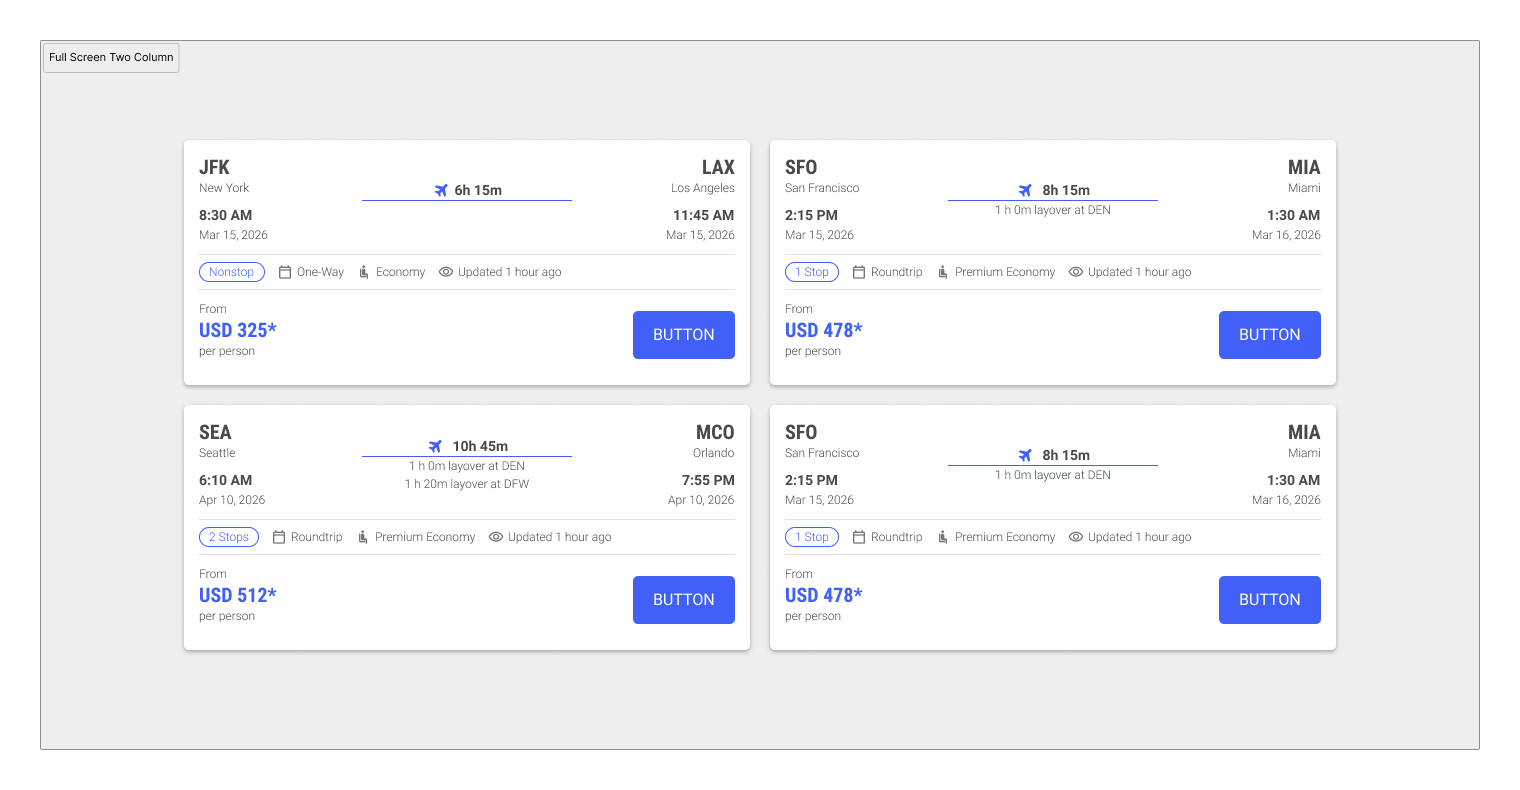Select the 2 Stops chip
This screenshot has height=790, width=1520.
coord(229,537)
